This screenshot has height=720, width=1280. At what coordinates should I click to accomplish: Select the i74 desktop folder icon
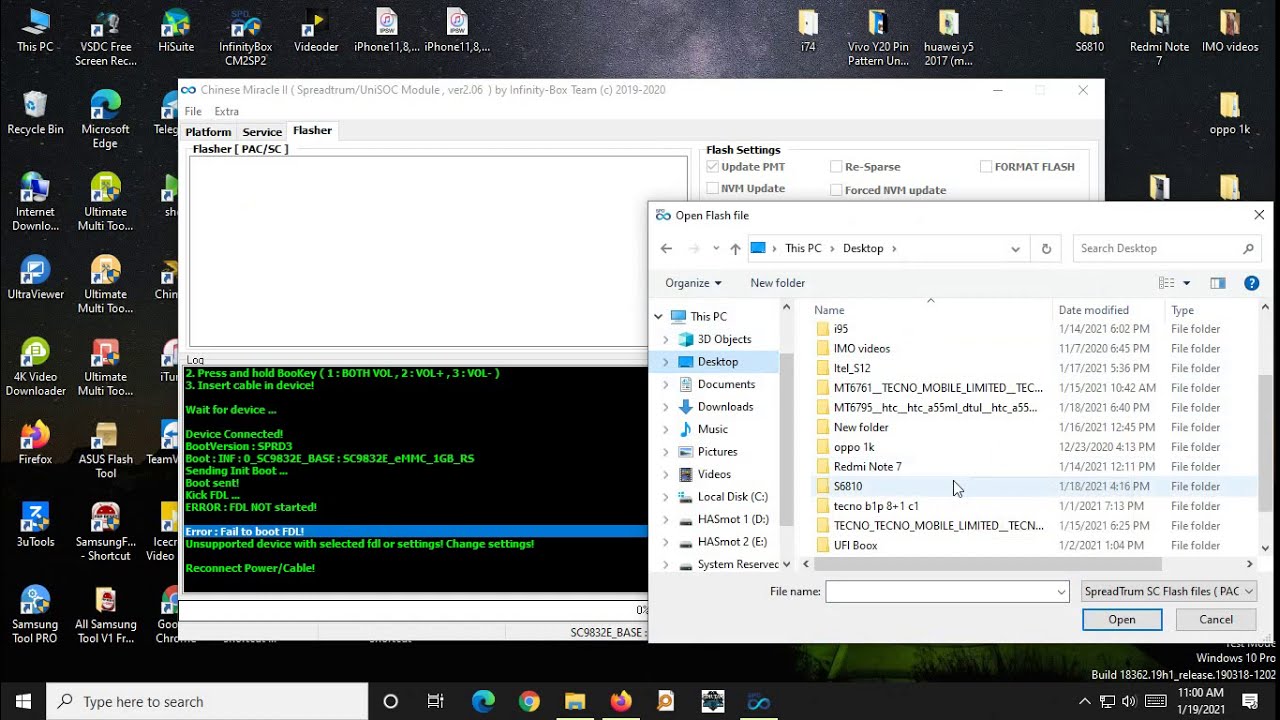tap(808, 31)
